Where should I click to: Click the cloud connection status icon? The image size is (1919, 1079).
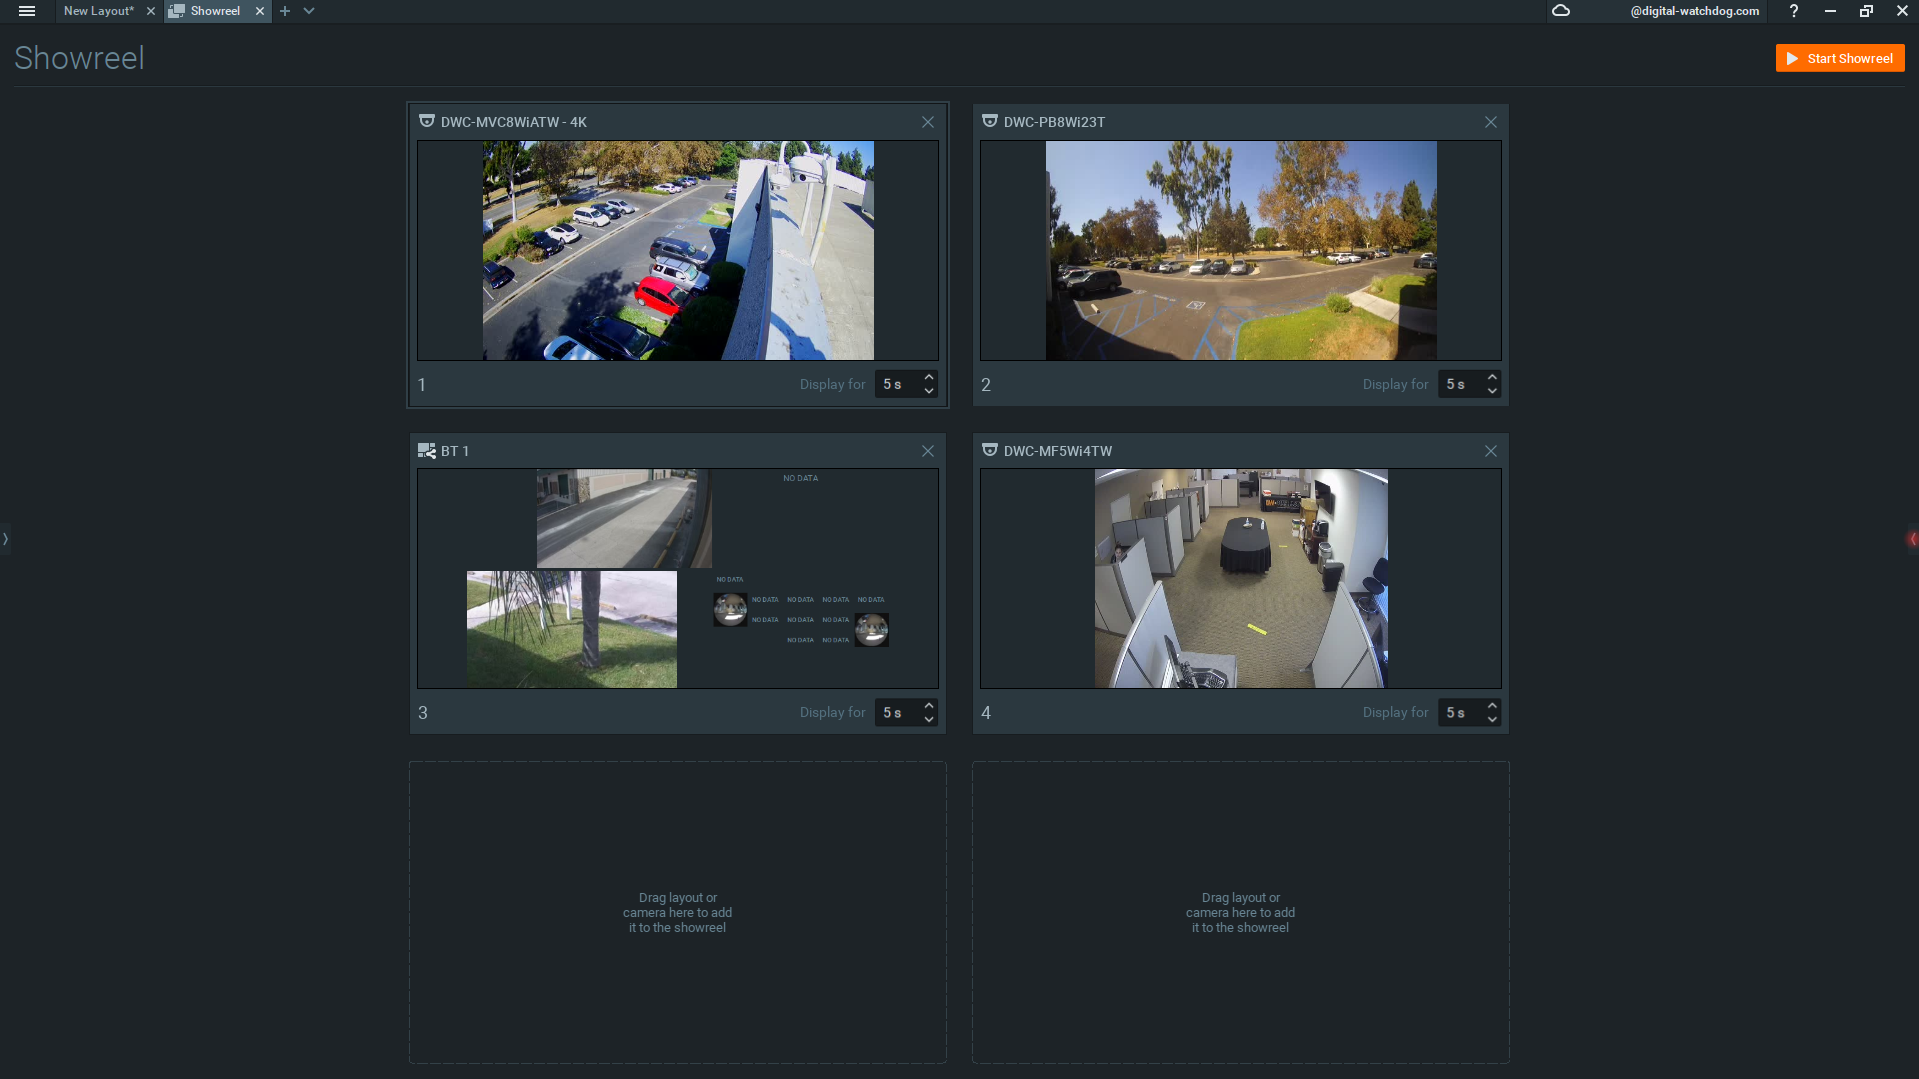click(x=1561, y=11)
